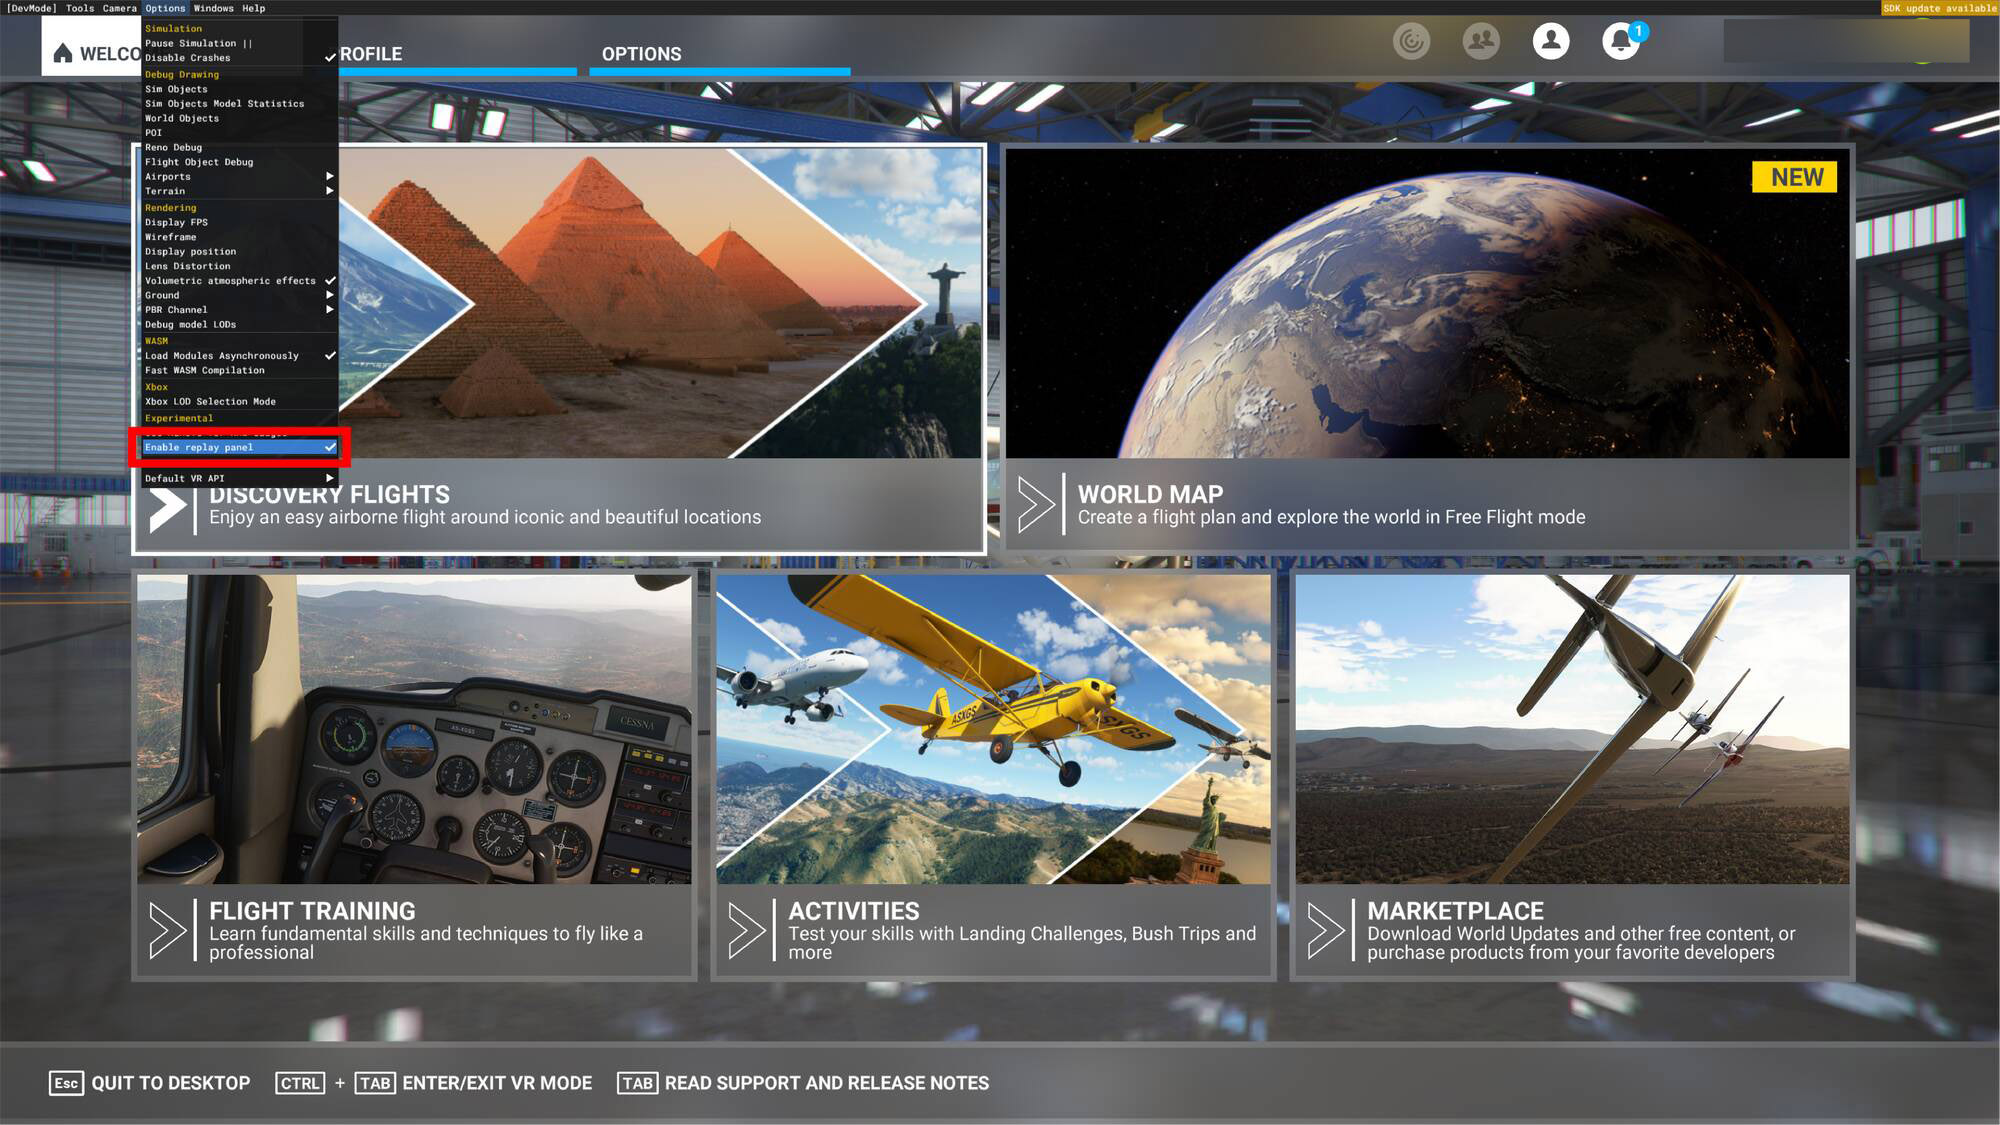Switch to the OPTIONS tab
This screenshot has height=1125, width=2000.
[x=641, y=54]
